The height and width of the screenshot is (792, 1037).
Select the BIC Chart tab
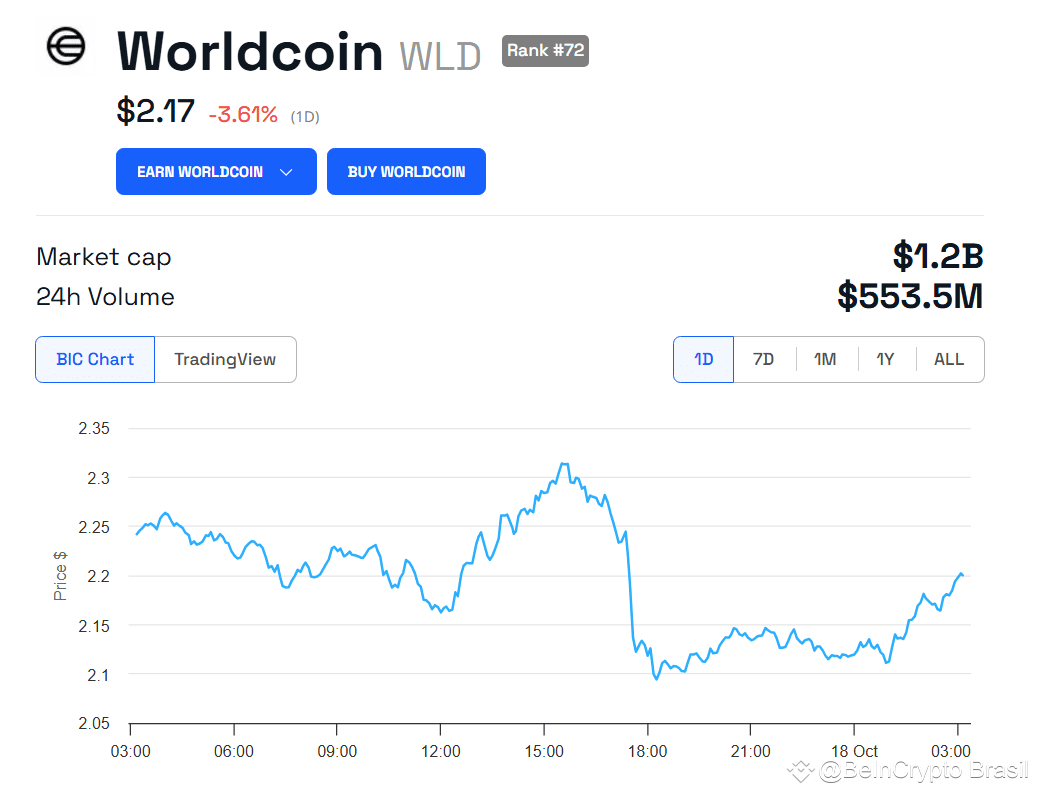pos(95,359)
